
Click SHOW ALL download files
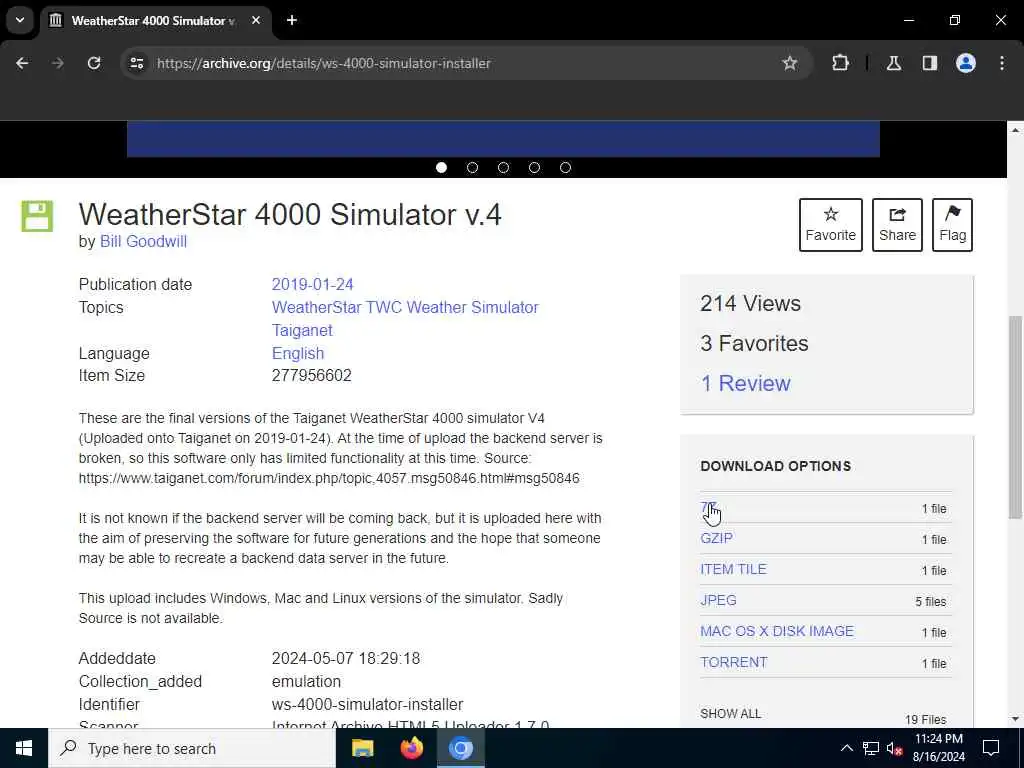tap(731, 713)
